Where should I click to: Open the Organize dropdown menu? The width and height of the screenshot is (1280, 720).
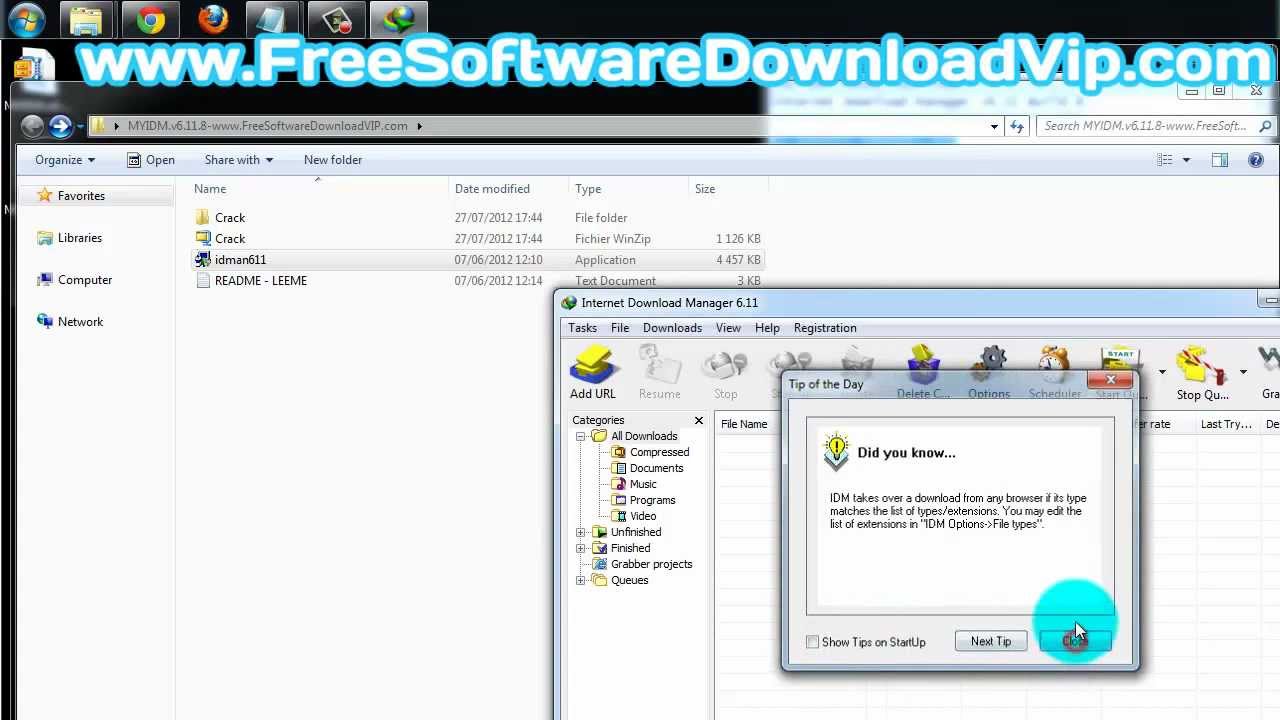click(x=65, y=160)
